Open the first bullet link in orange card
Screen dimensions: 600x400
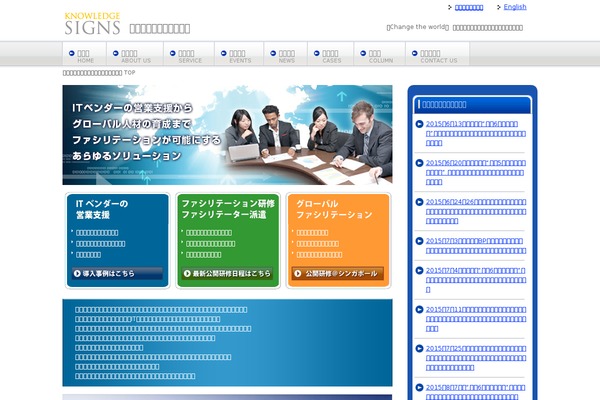[x=312, y=233]
